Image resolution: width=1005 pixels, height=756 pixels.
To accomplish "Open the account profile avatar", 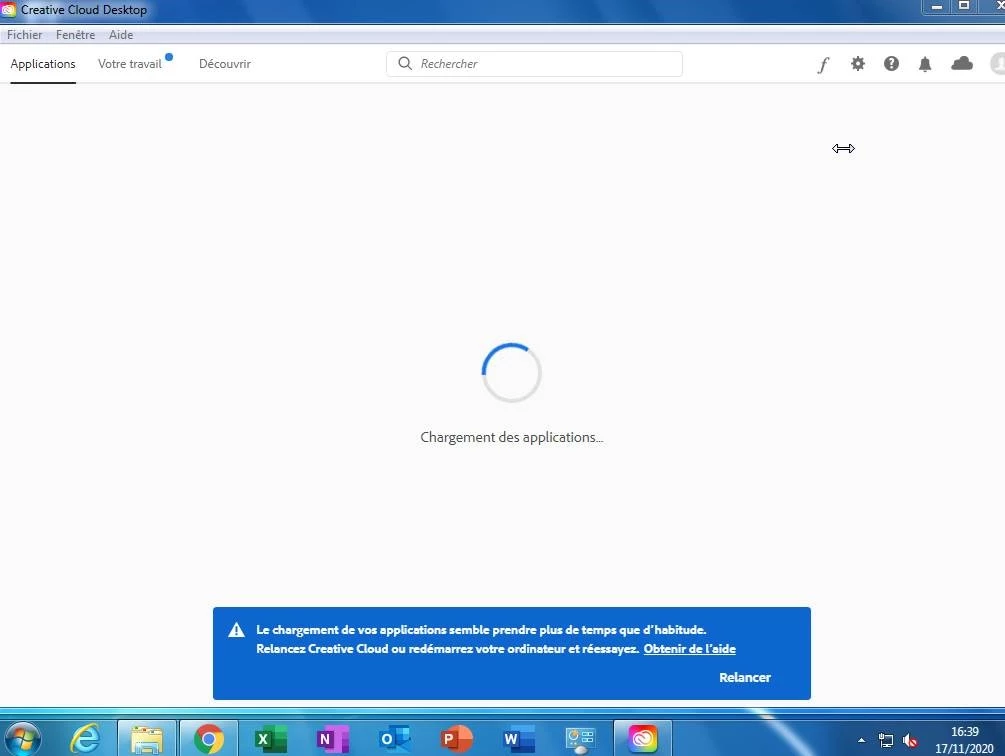I will pyautogui.click(x=998, y=63).
